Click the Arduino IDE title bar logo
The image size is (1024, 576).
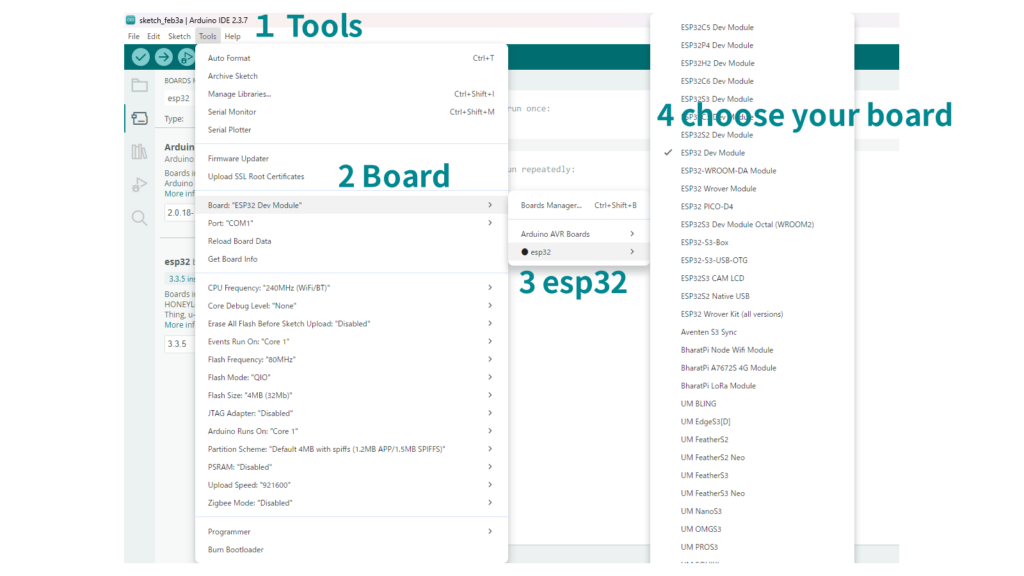131,20
